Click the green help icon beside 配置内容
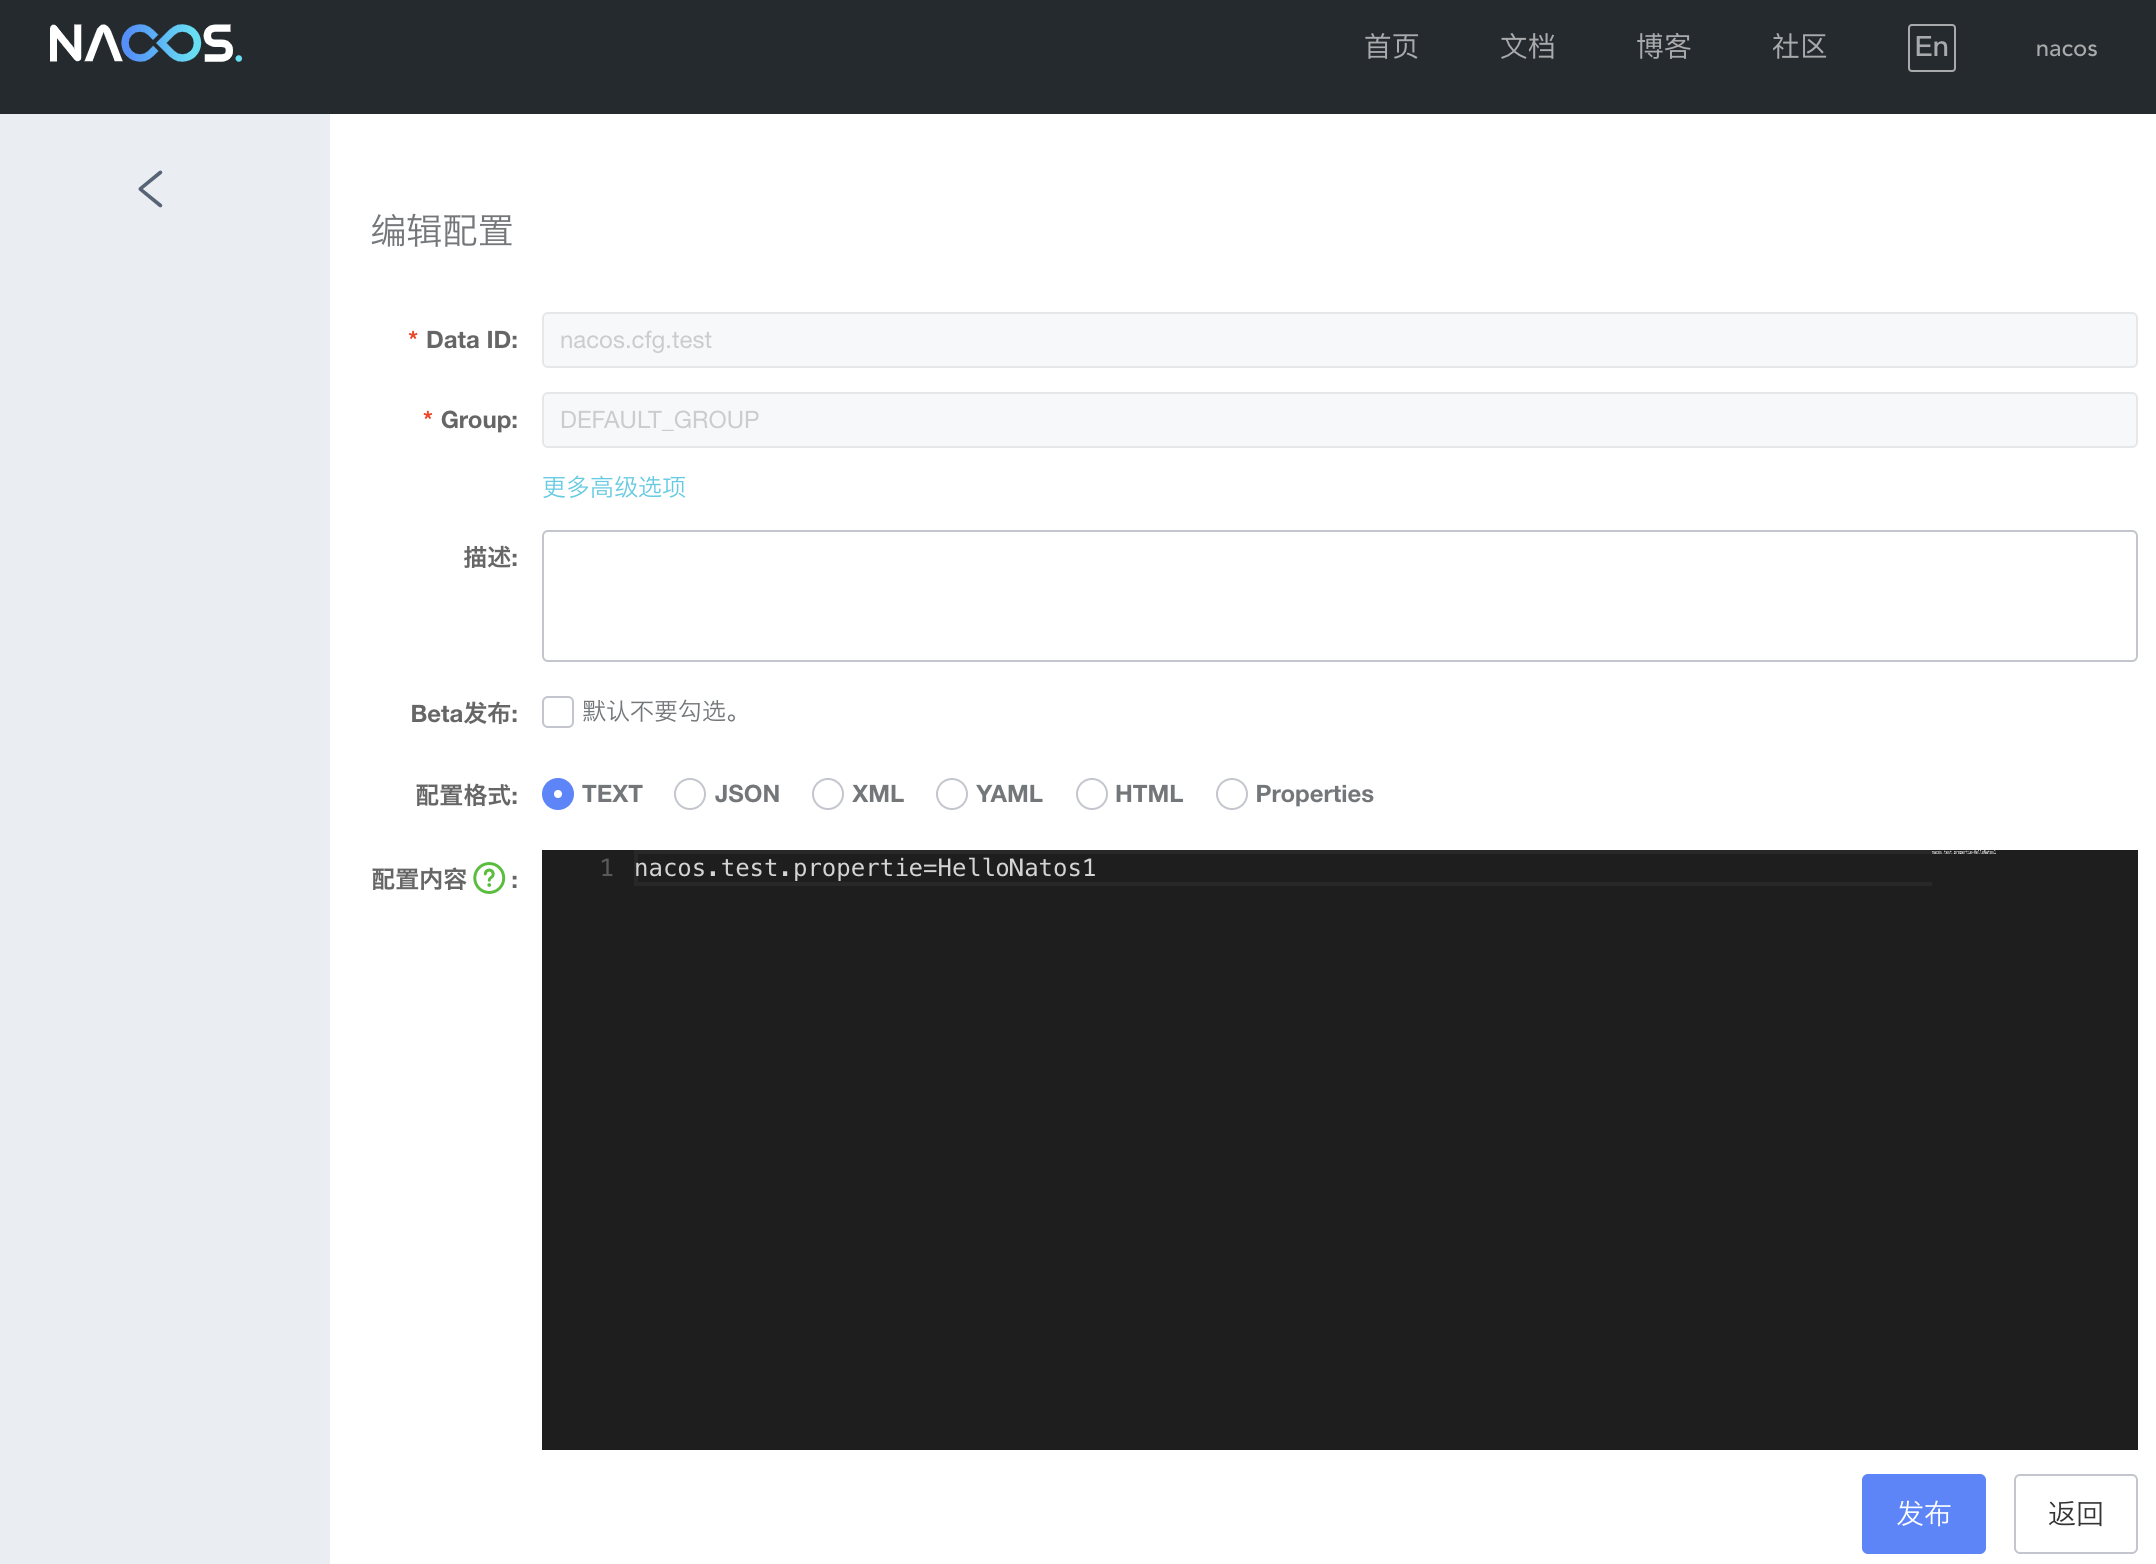The image size is (2156, 1564). pyautogui.click(x=489, y=878)
